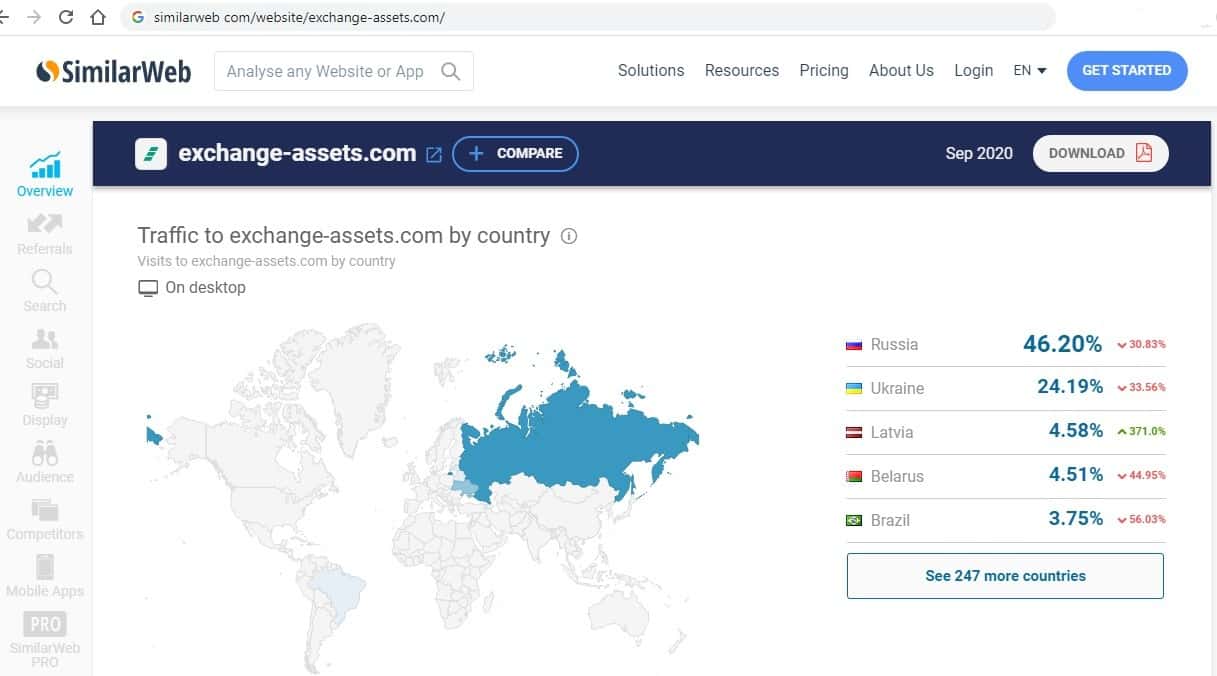Click the Login link

click(973, 71)
